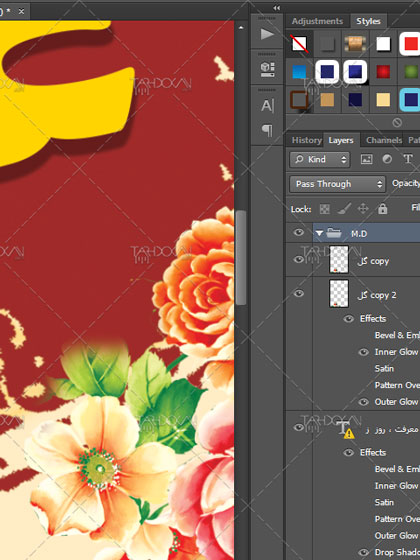Toggle Effects visibility on گل copy 2
420x560 pixels.
tap(349, 318)
